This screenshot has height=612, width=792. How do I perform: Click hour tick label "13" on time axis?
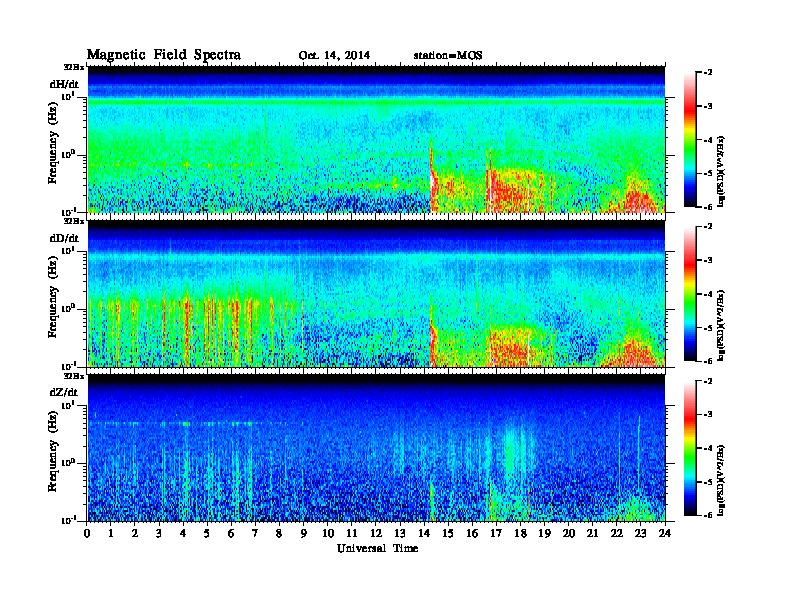point(400,534)
